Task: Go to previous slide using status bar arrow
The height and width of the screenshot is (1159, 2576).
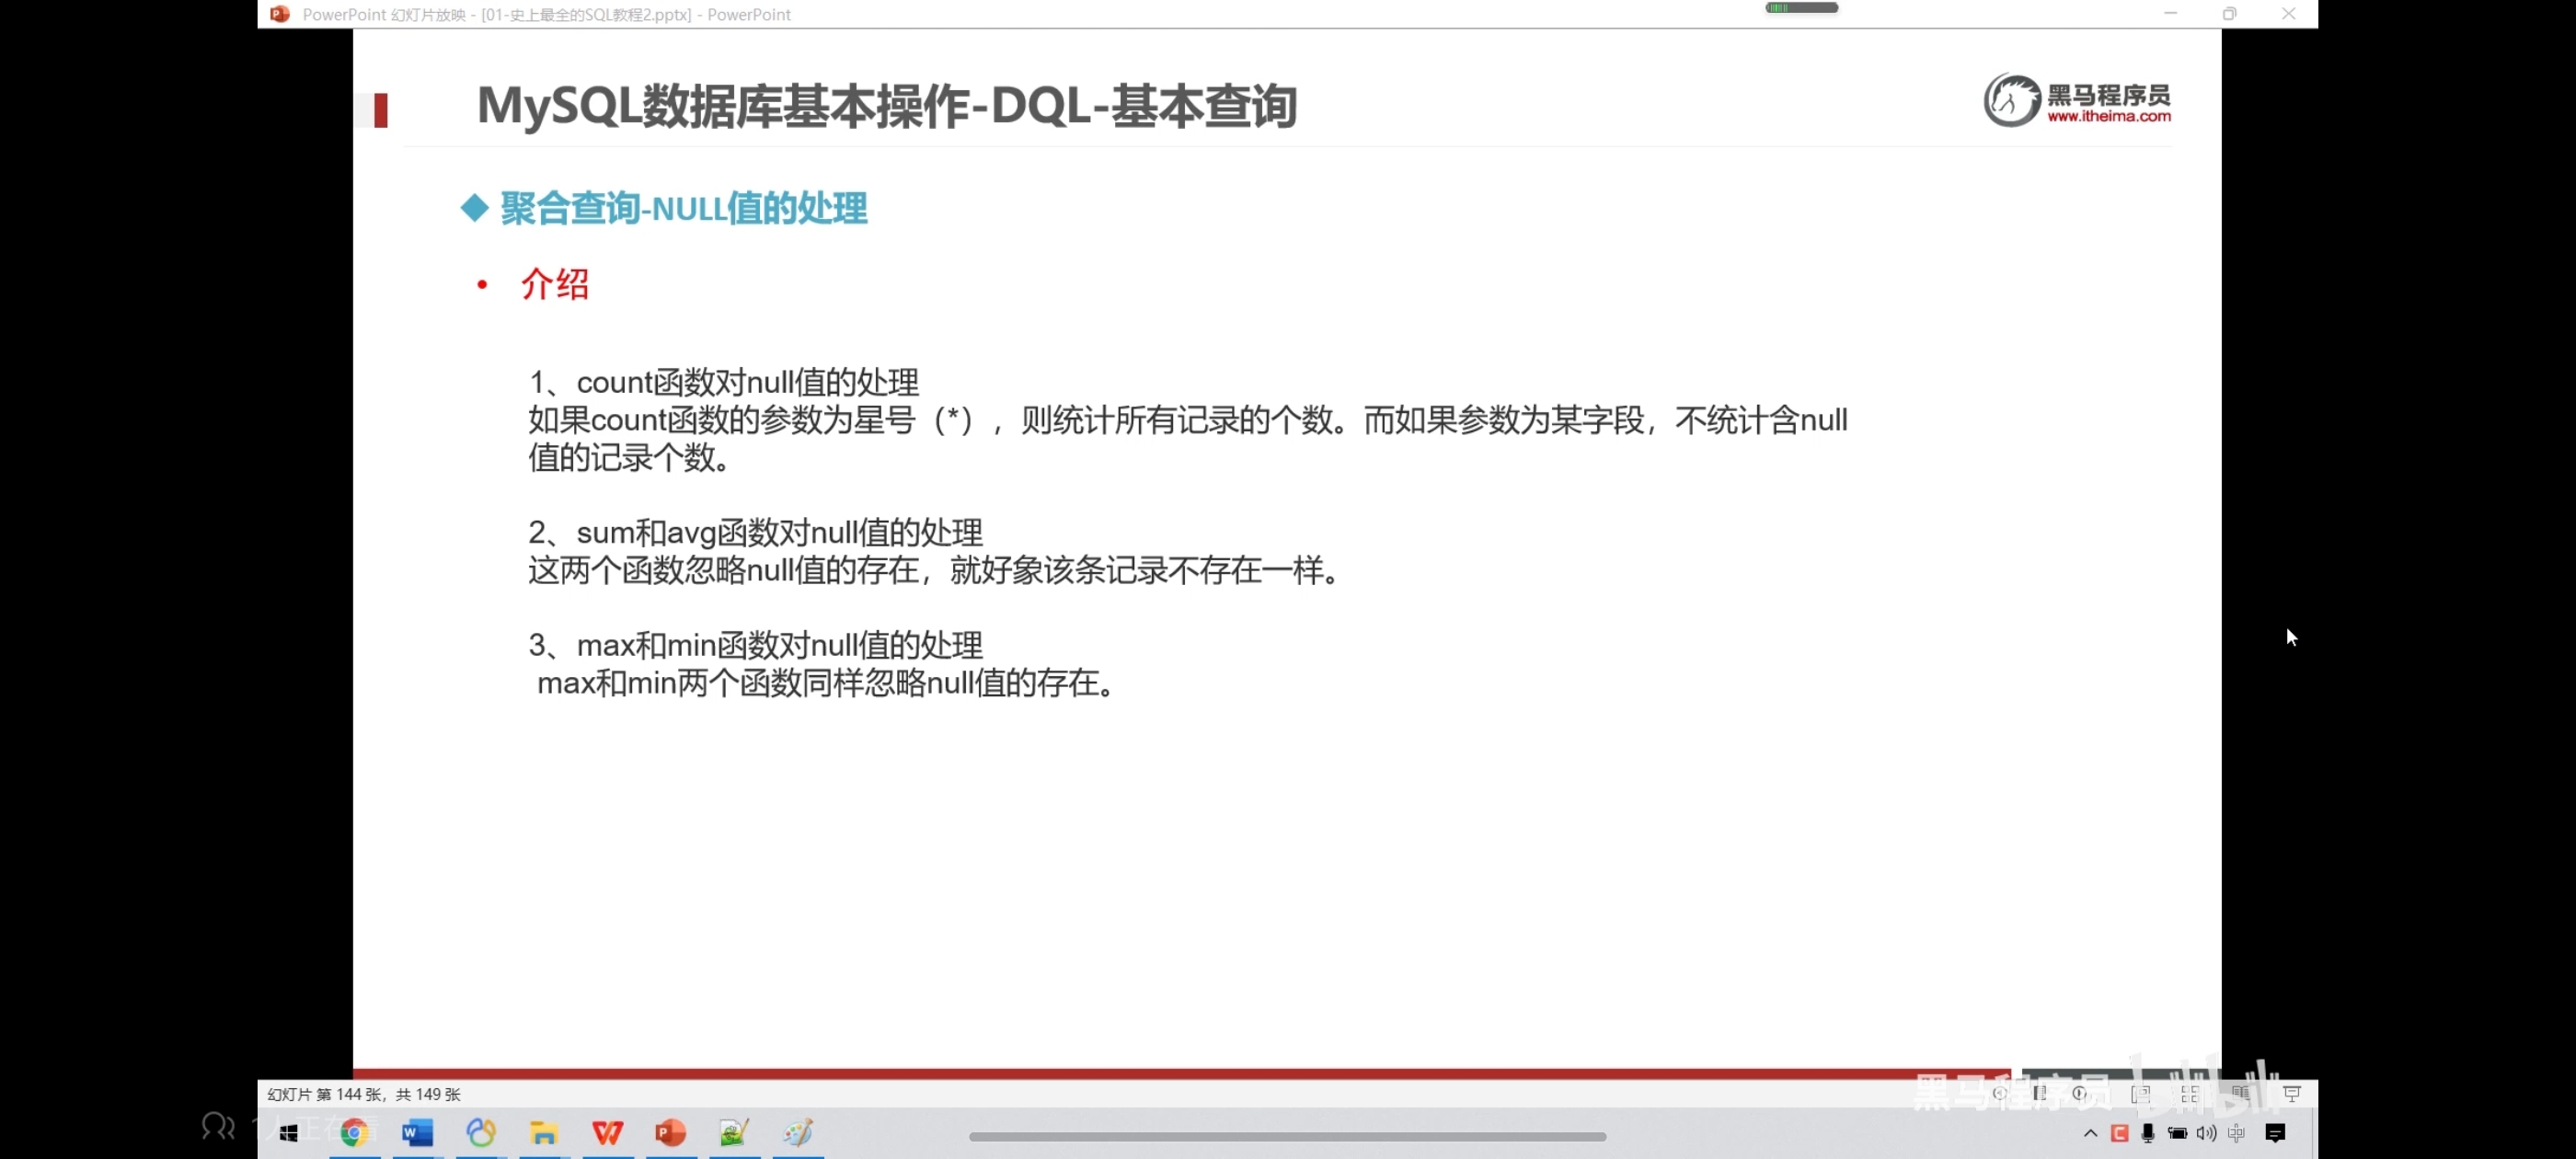Action: click(x=1999, y=1093)
